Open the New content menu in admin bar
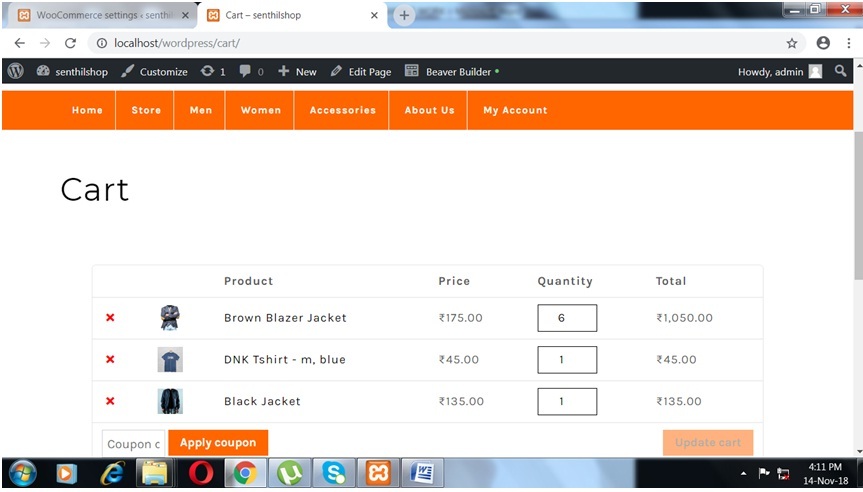 pyautogui.click(x=297, y=71)
